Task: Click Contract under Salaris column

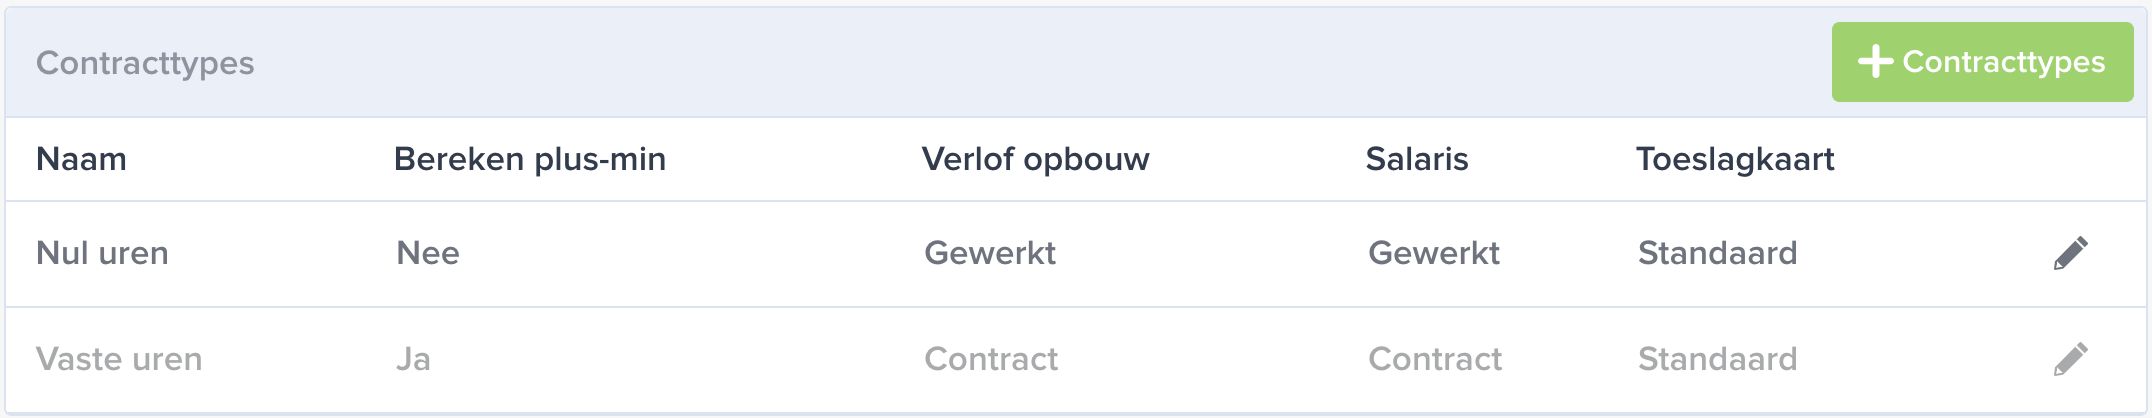Action: (1435, 359)
